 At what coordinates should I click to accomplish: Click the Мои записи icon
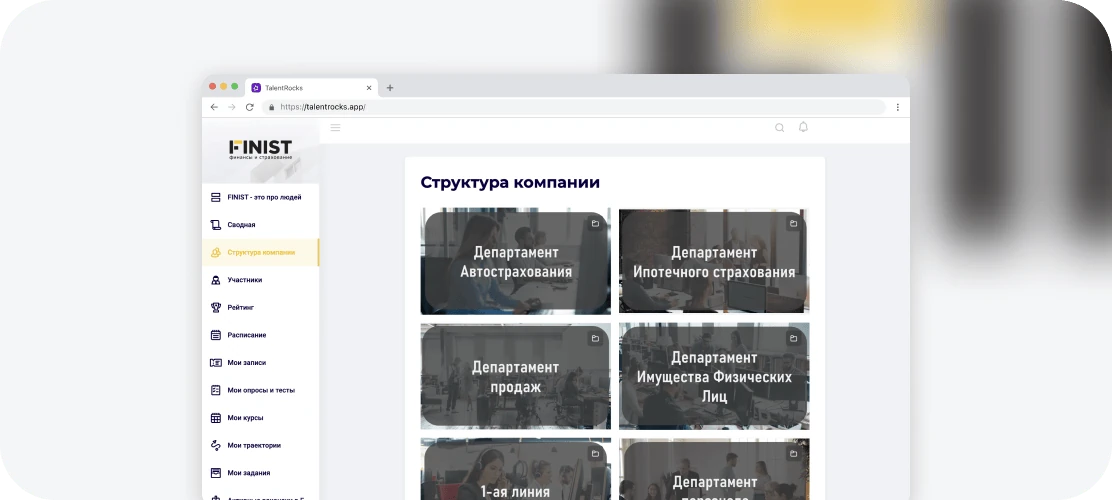(x=216, y=362)
